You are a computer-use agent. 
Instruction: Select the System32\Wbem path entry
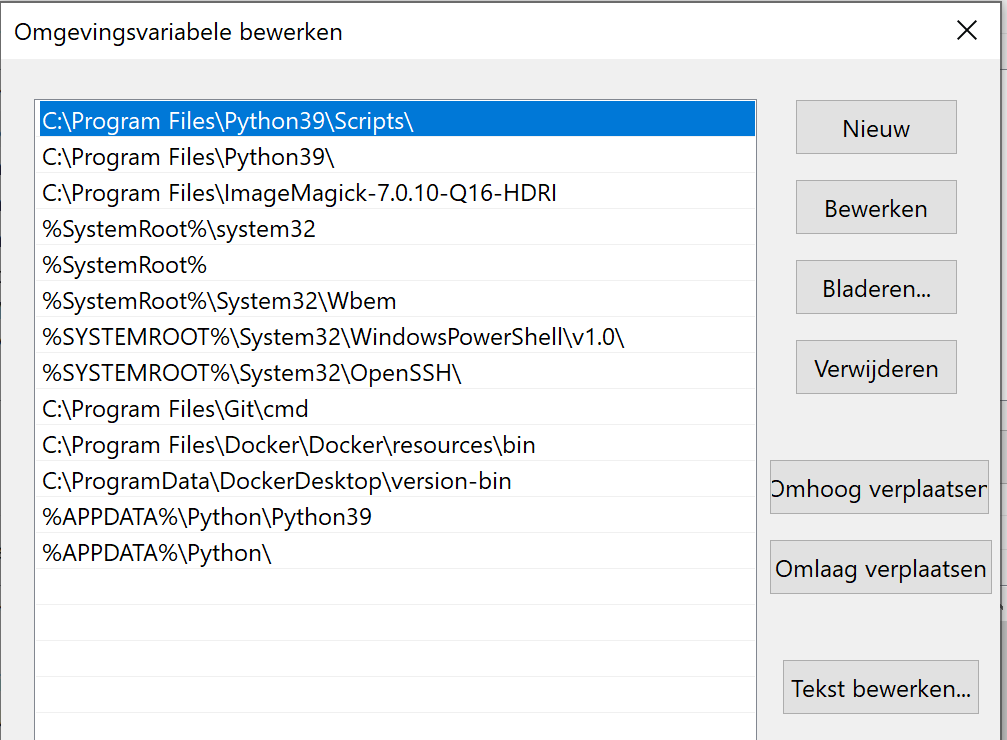click(x=220, y=301)
